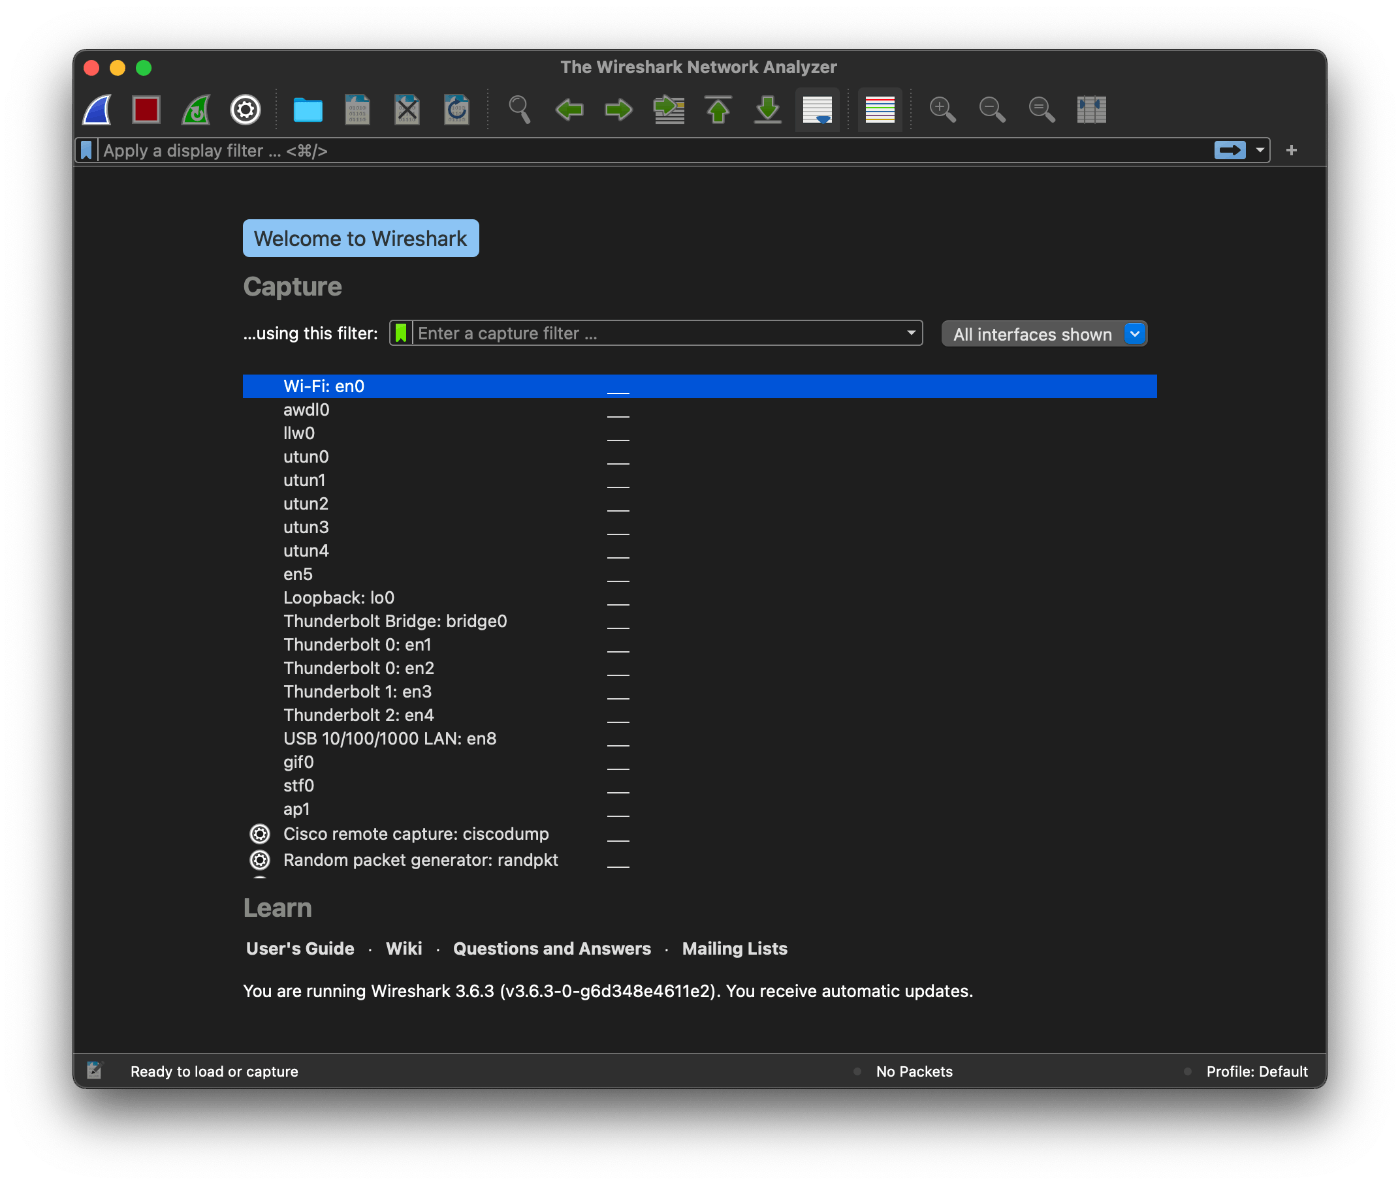
Task: Go to the last packet
Action: tap(767, 110)
